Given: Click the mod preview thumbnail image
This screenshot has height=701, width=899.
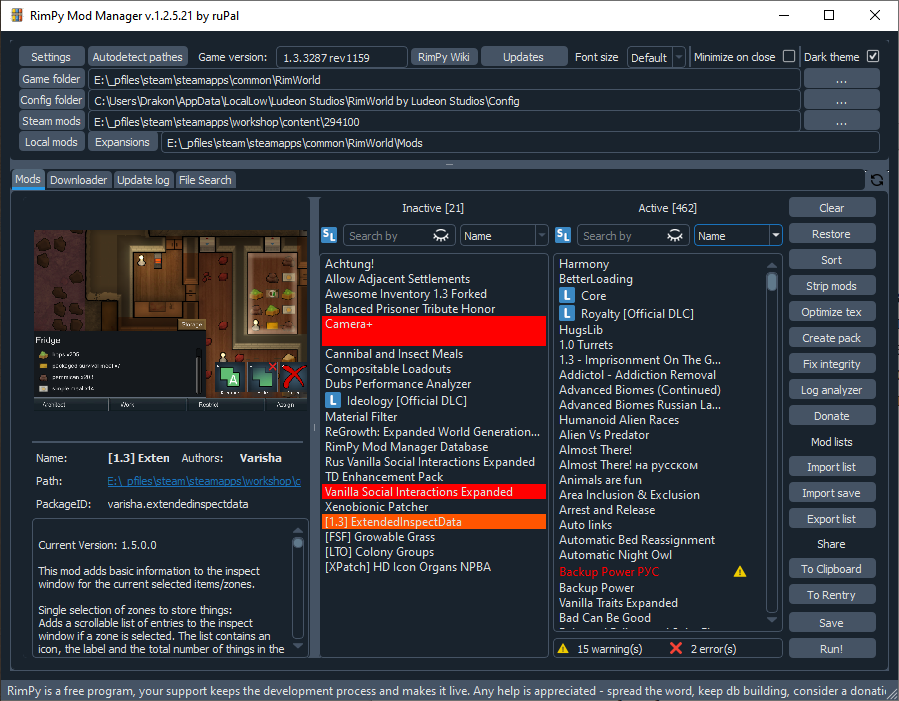Looking at the screenshot, I should [170, 320].
